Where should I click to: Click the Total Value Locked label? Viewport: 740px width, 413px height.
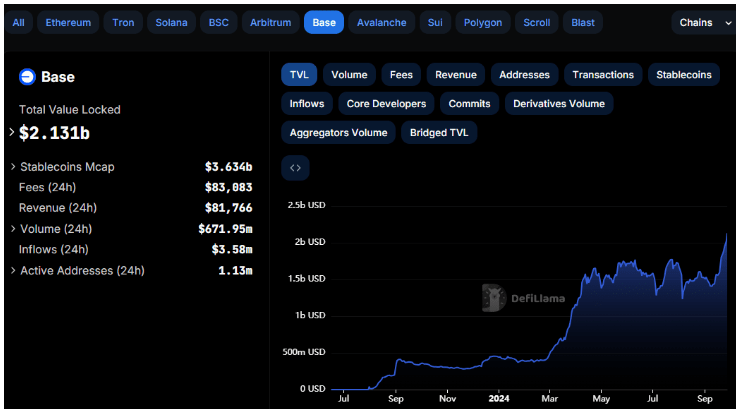pyautogui.click(x=69, y=110)
